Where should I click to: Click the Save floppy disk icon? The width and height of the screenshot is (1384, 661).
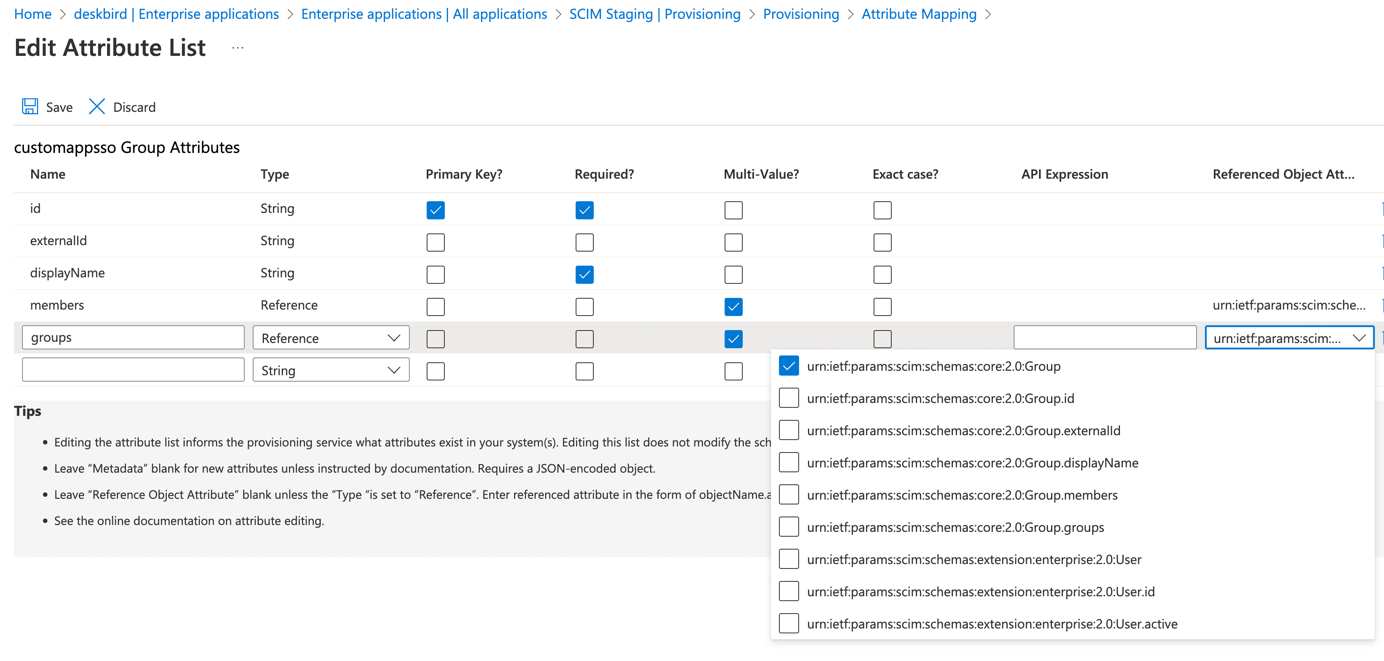(x=30, y=107)
